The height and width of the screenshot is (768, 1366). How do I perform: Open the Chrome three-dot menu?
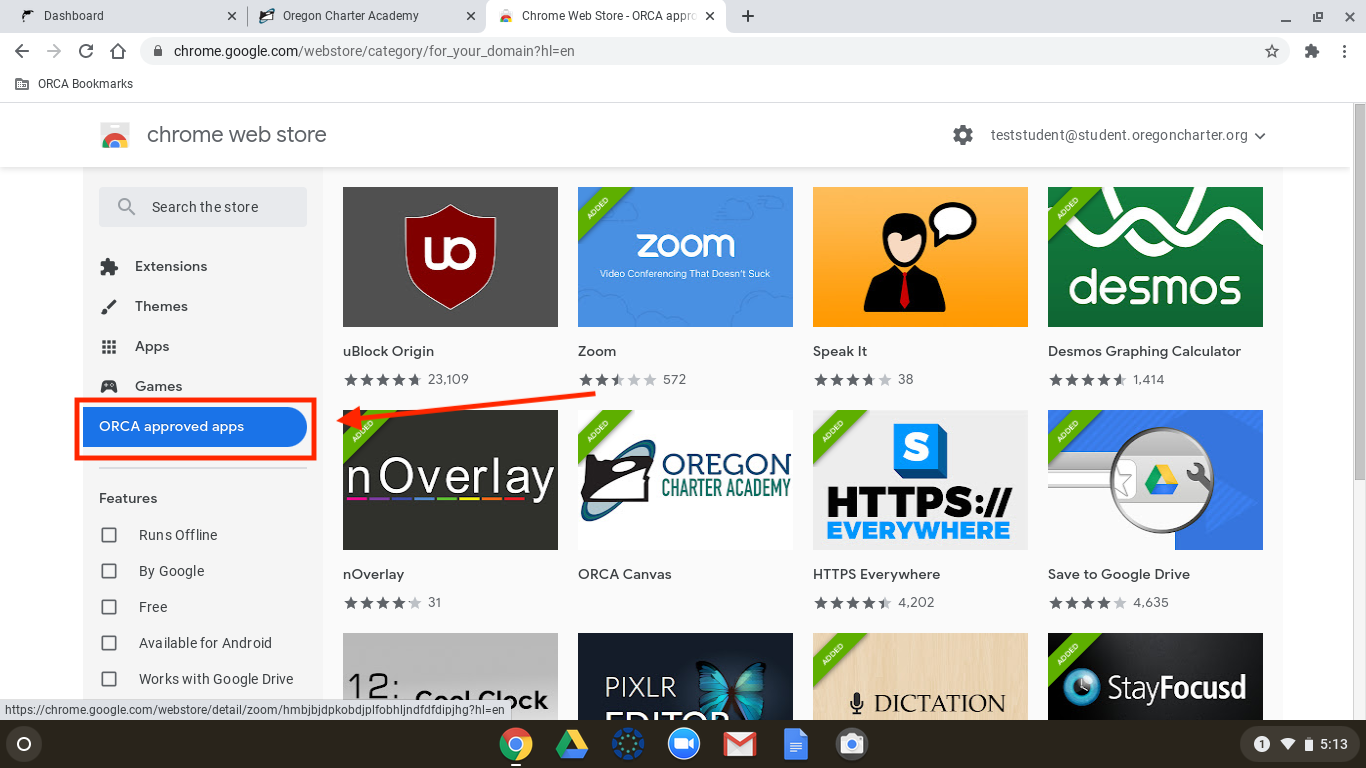(1344, 51)
